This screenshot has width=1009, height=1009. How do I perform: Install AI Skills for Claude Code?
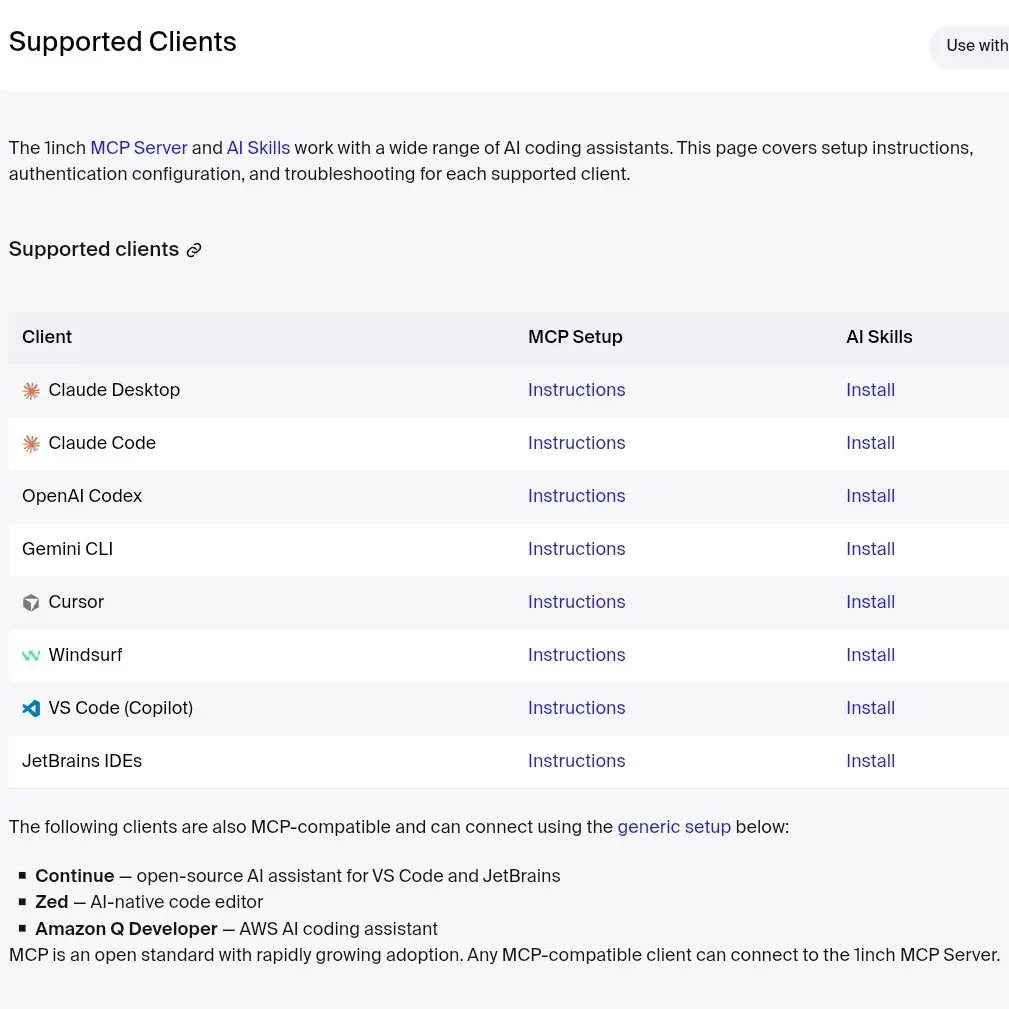[870, 443]
